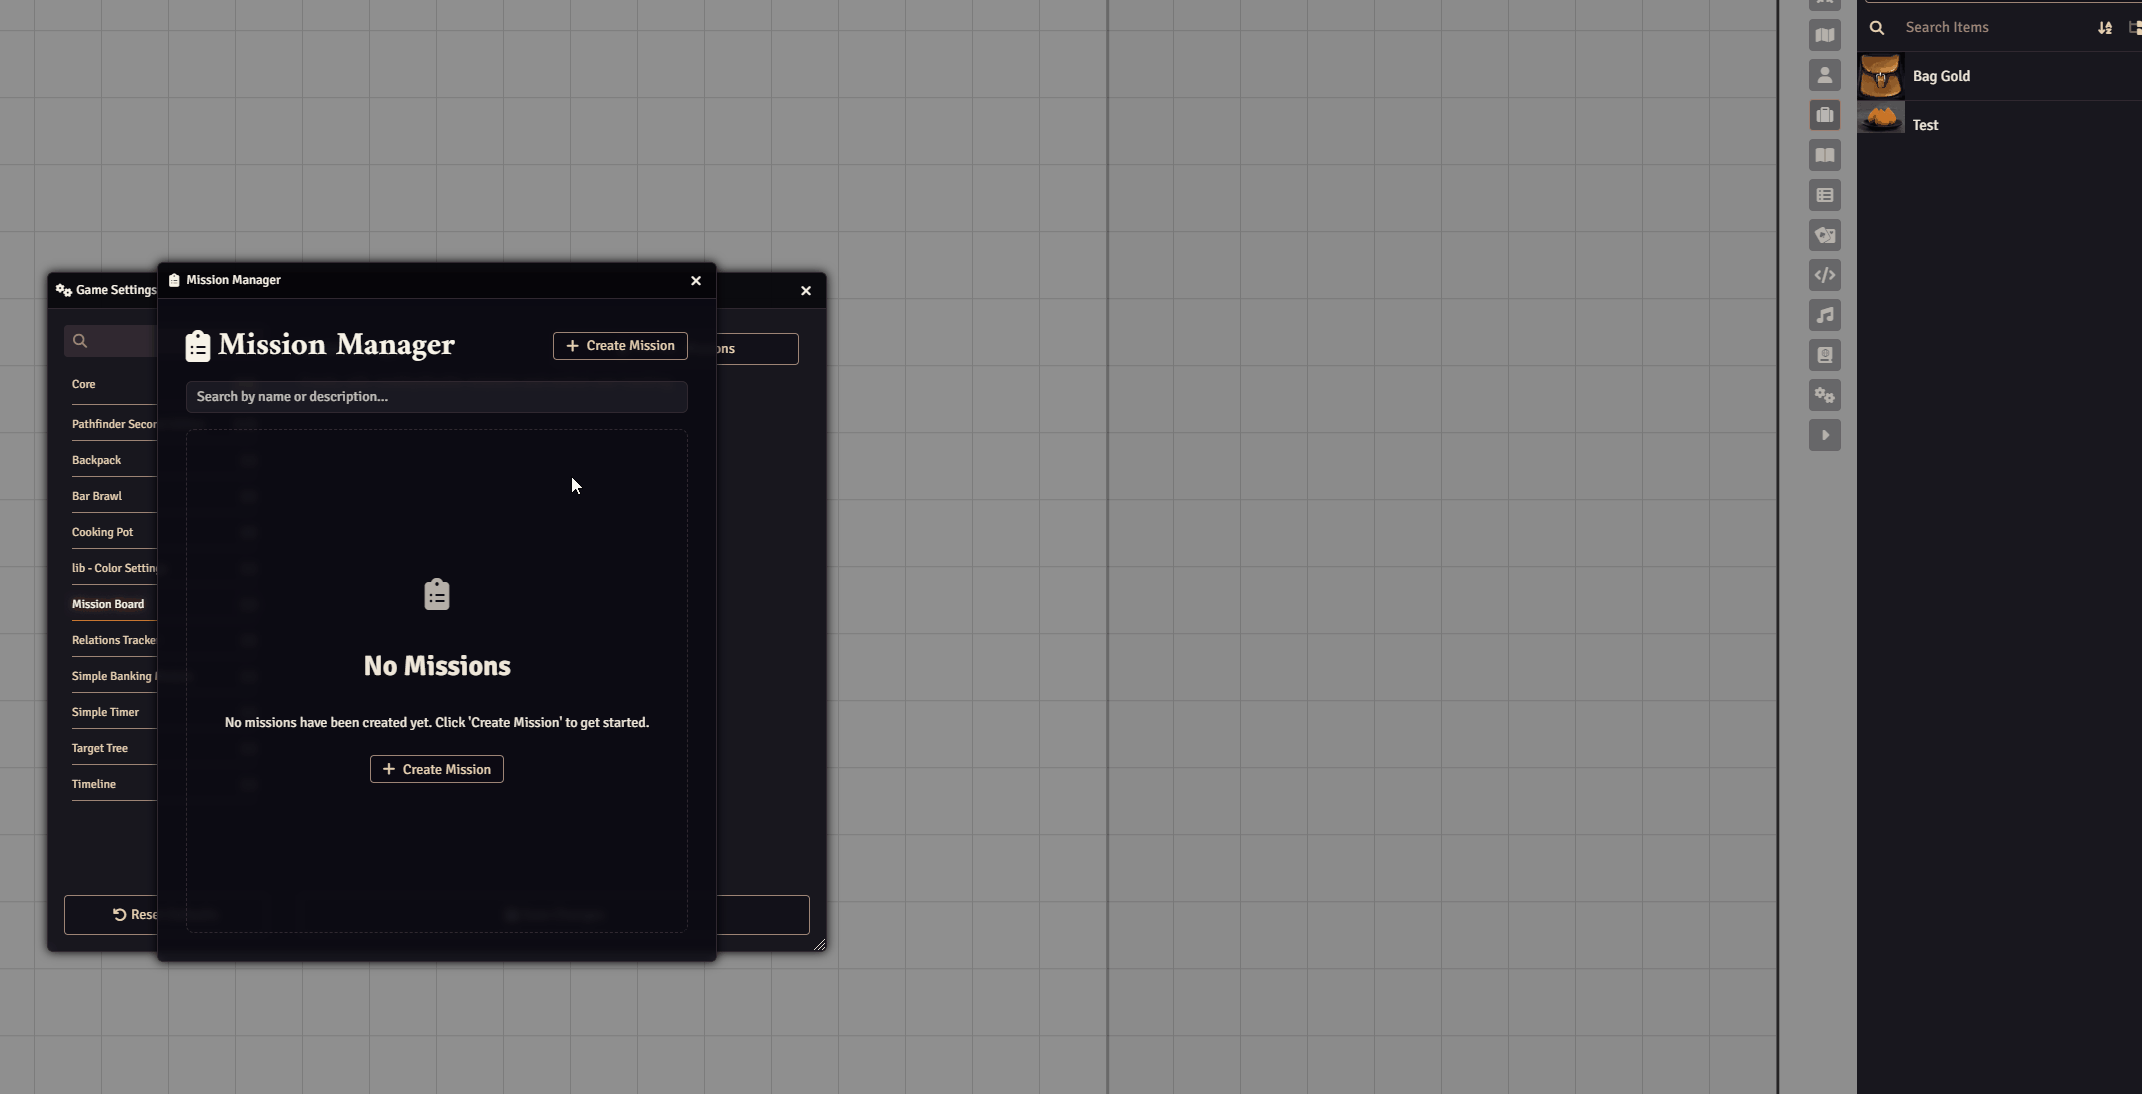
Task: Open the Rollable Tables list tab
Action: pyautogui.click(x=1824, y=196)
